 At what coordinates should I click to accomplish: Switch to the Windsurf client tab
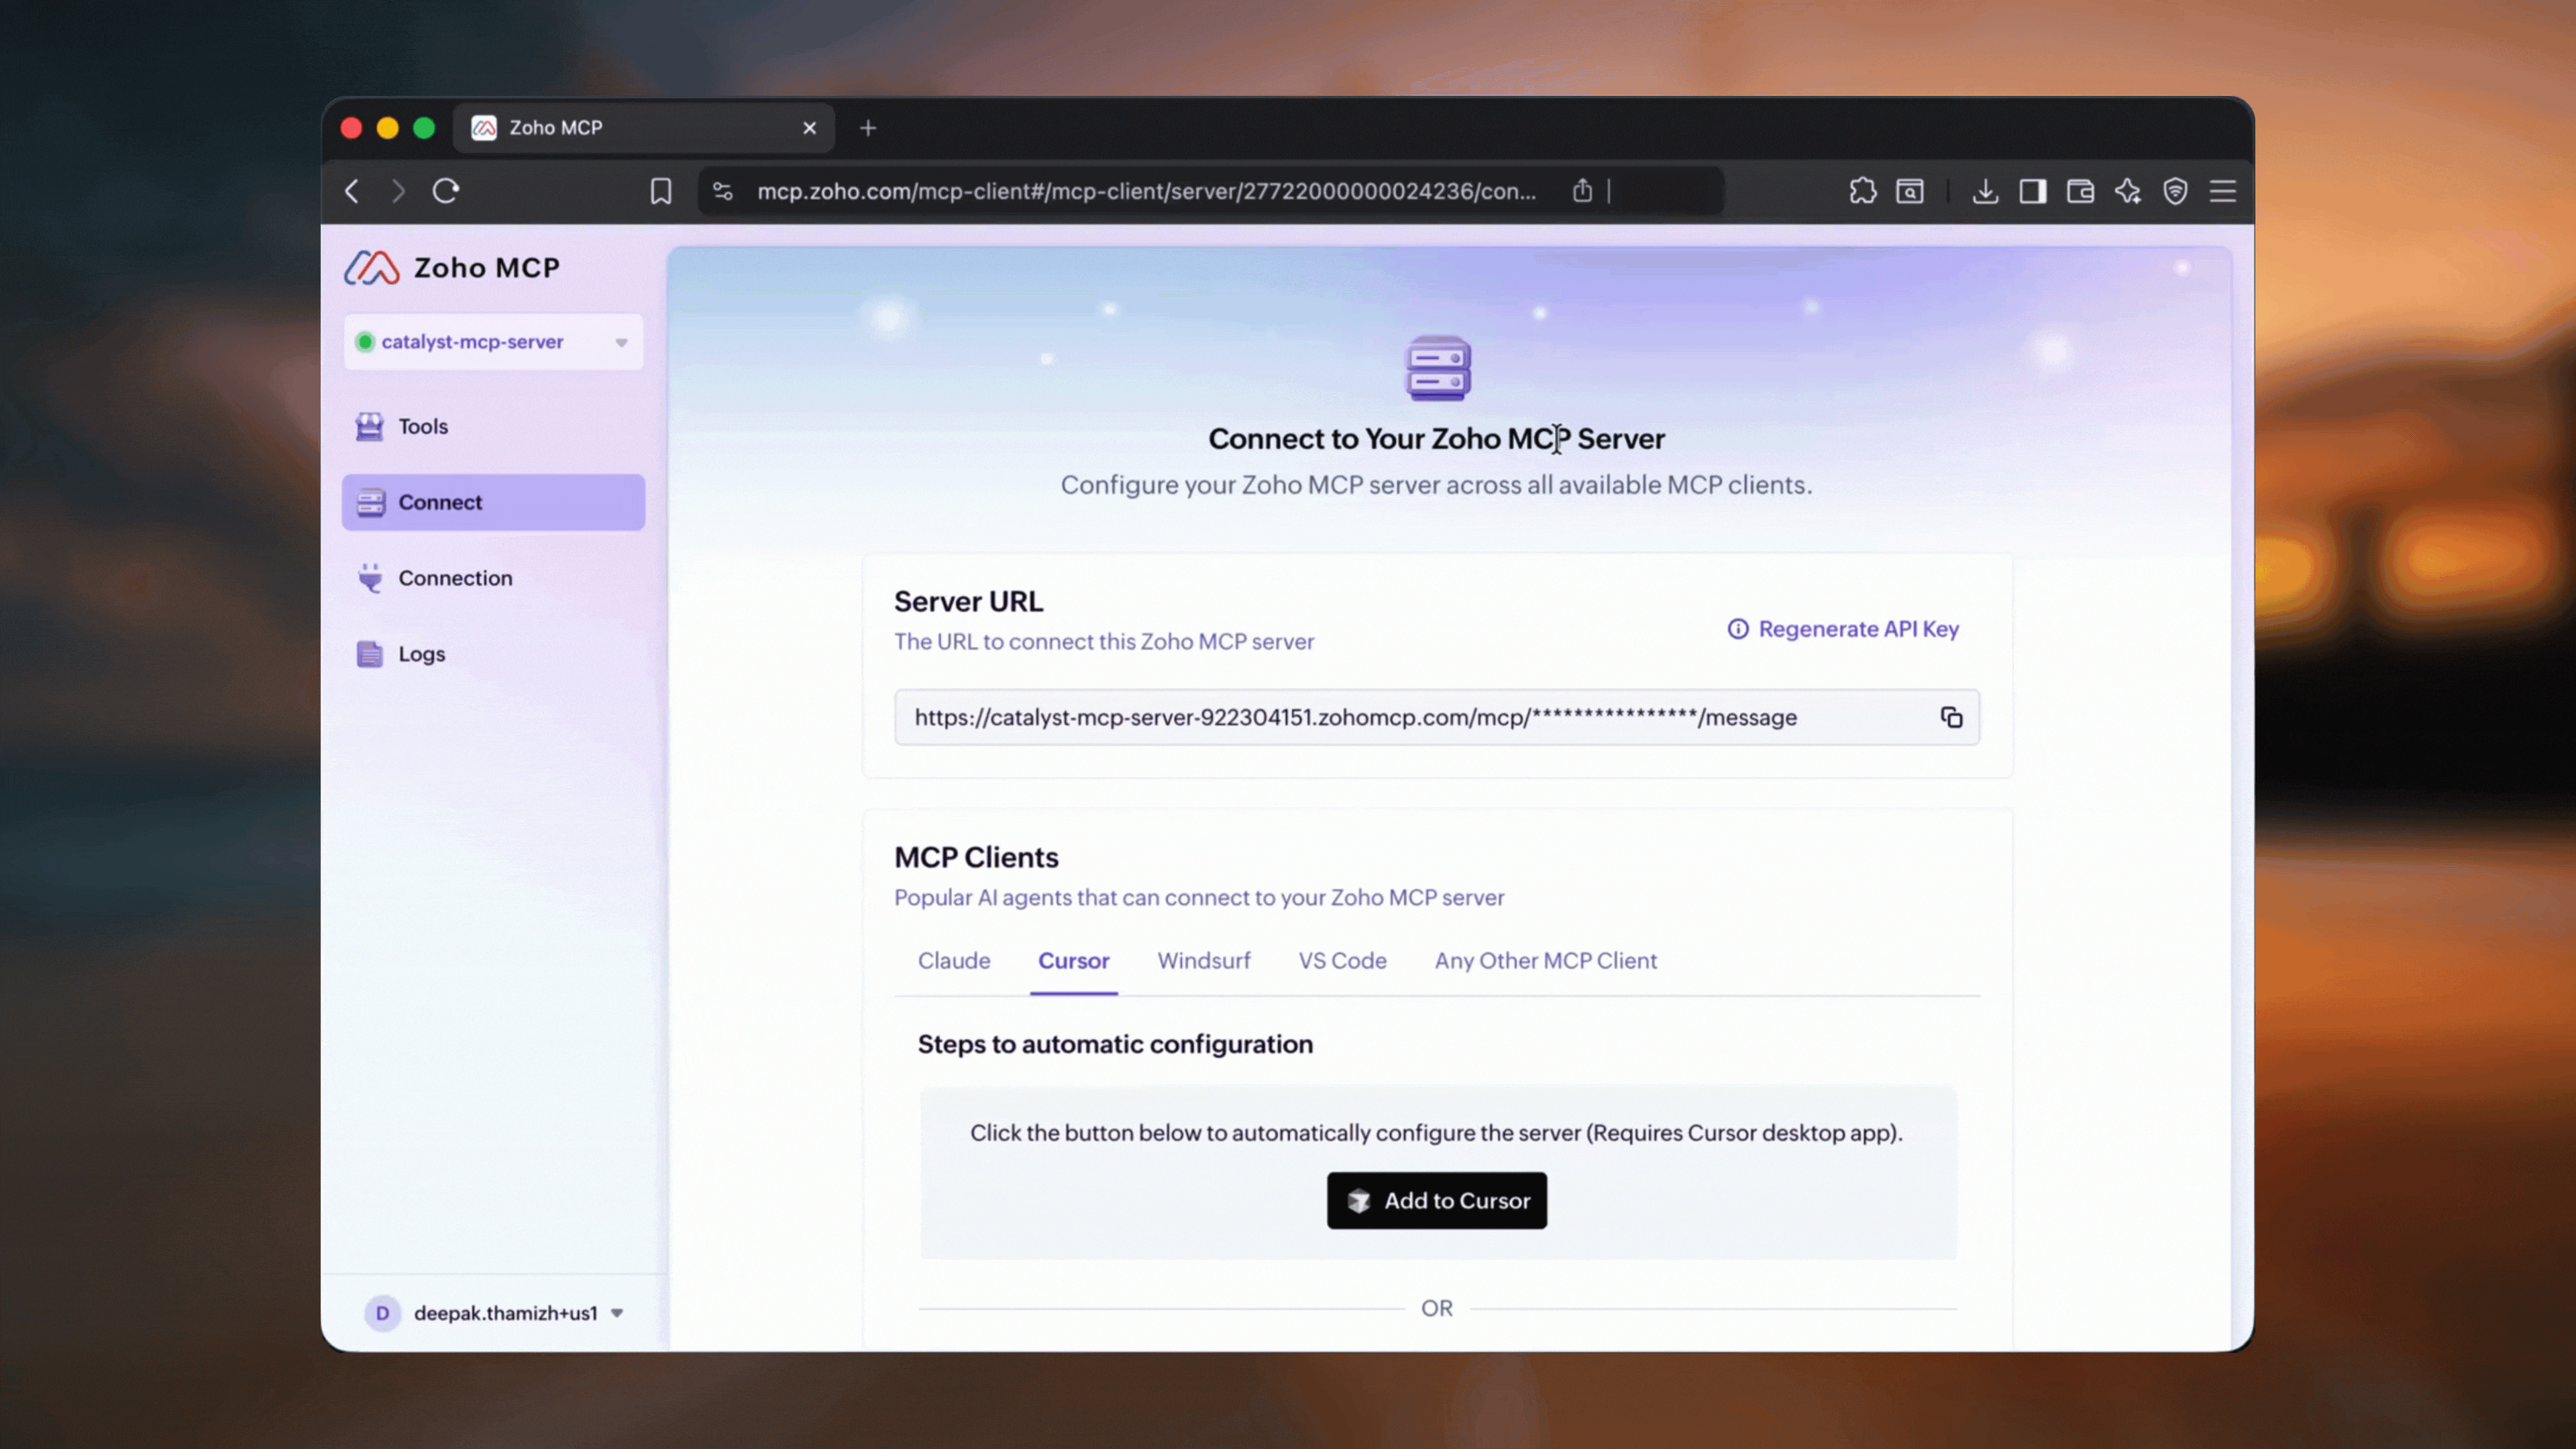[1204, 961]
